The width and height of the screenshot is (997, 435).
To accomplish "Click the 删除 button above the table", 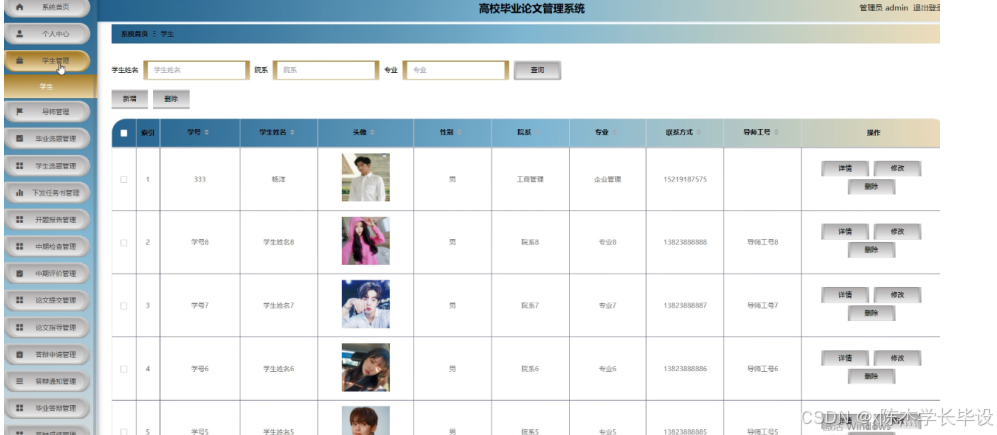I will click(x=171, y=99).
